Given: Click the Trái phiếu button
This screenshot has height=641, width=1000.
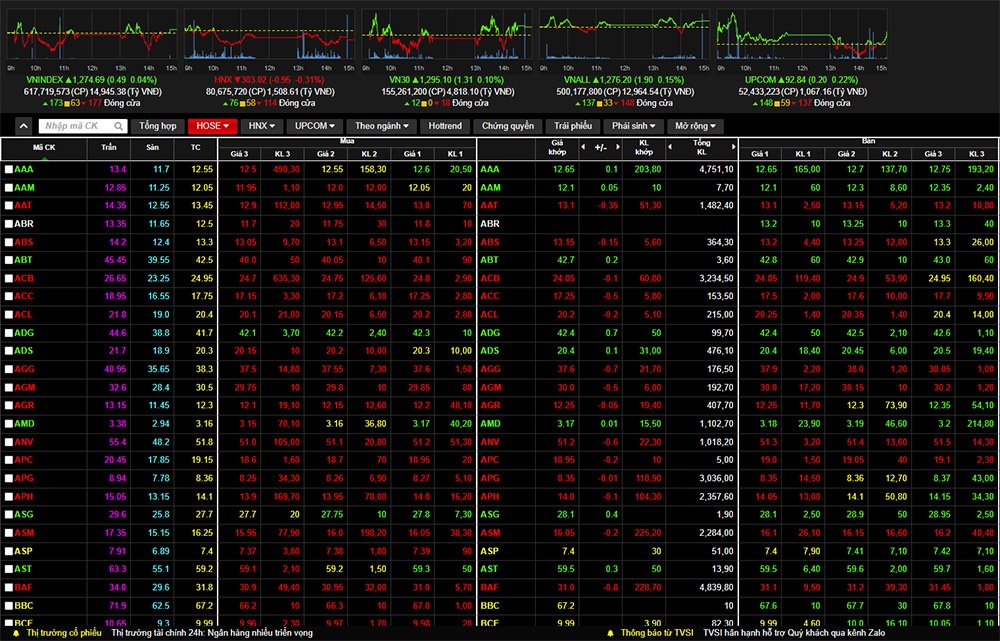Looking at the screenshot, I should [x=574, y=126].
